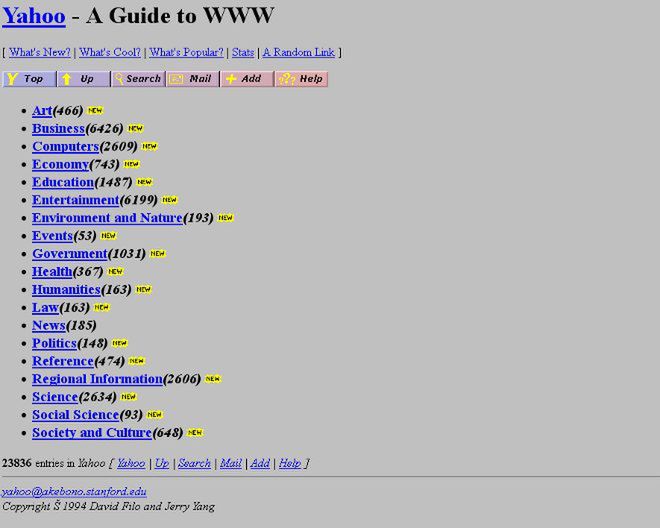Viewport: 660px width, 528px height.
Task: Open the Politics category
Action: click(x=54, y=343)
